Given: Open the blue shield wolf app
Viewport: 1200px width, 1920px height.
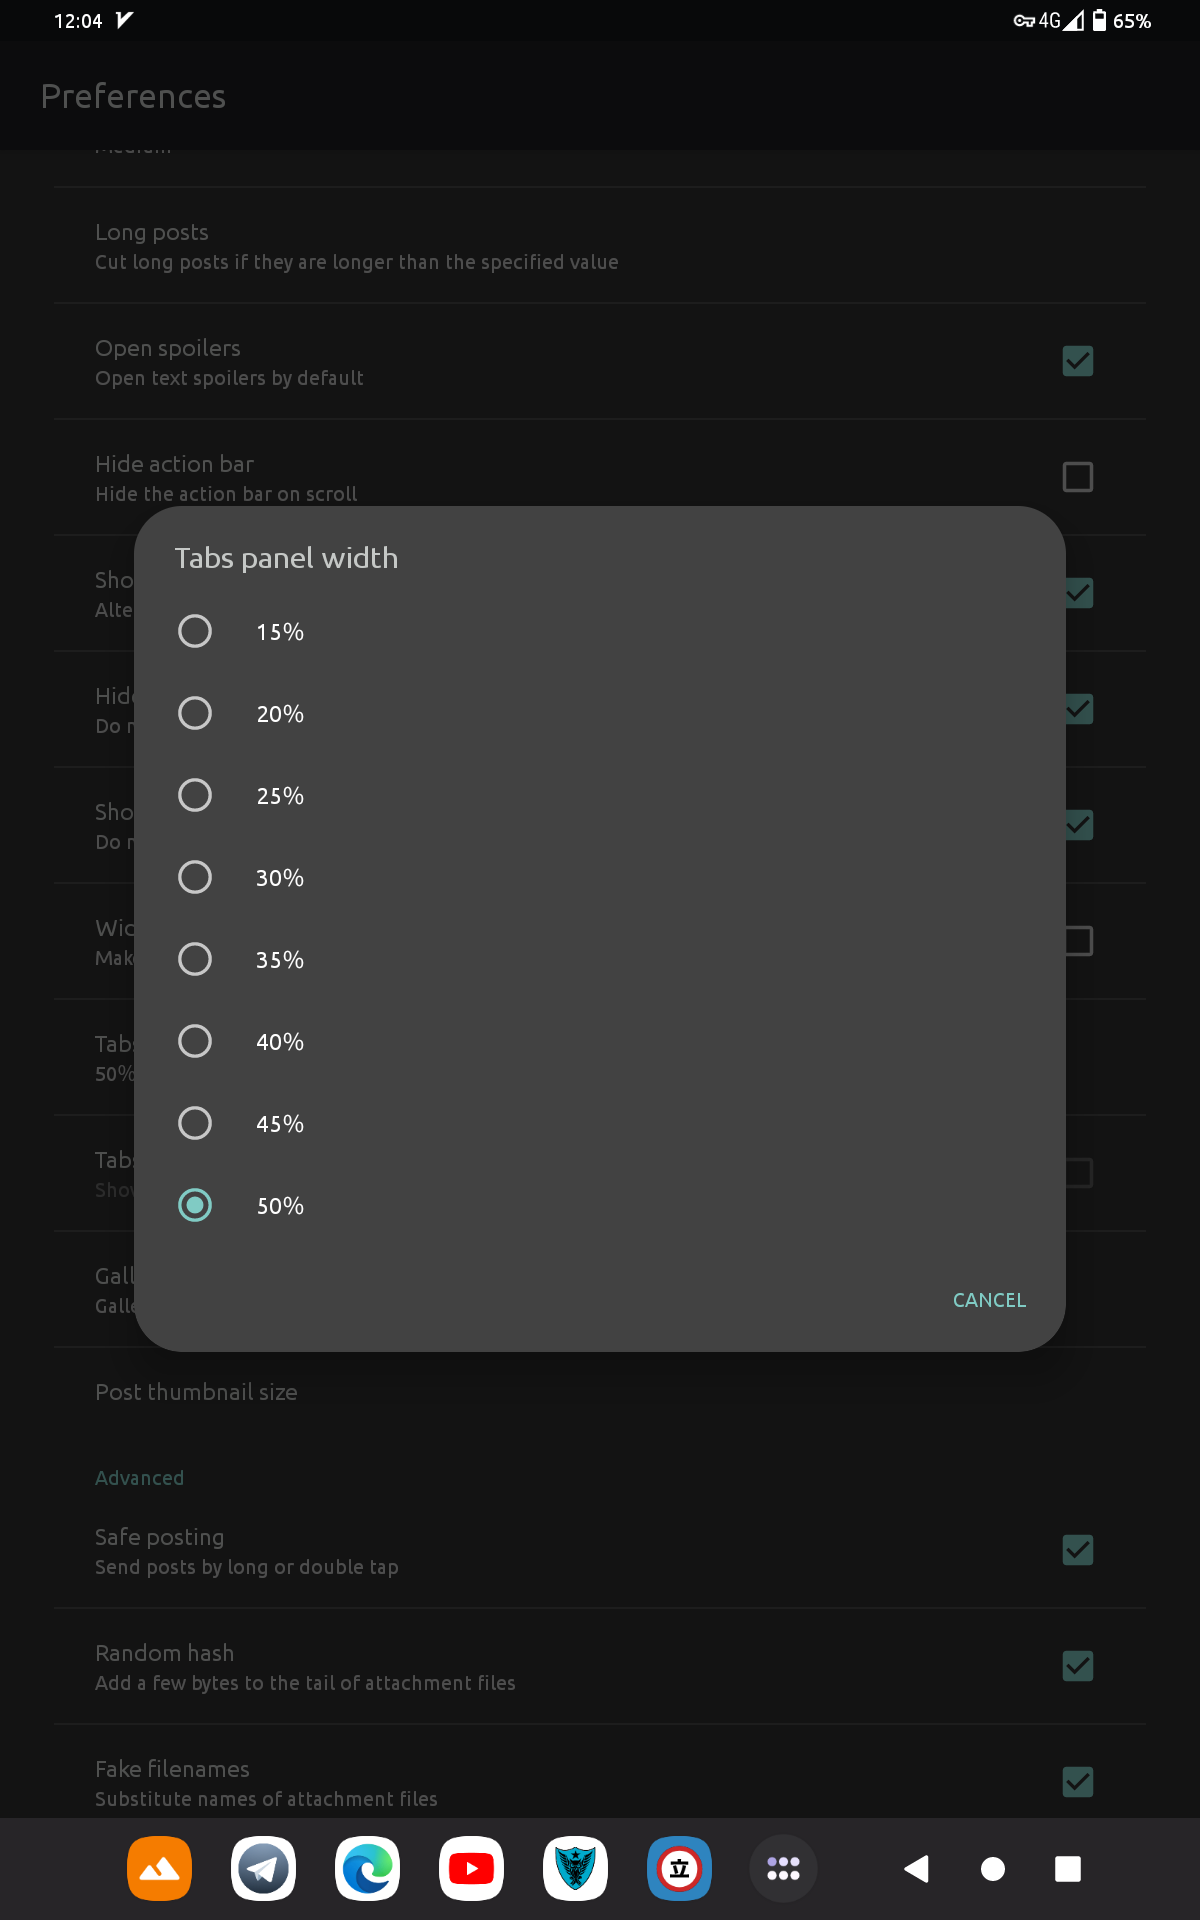Looking at the screenshot, I should coord(575,1869).
